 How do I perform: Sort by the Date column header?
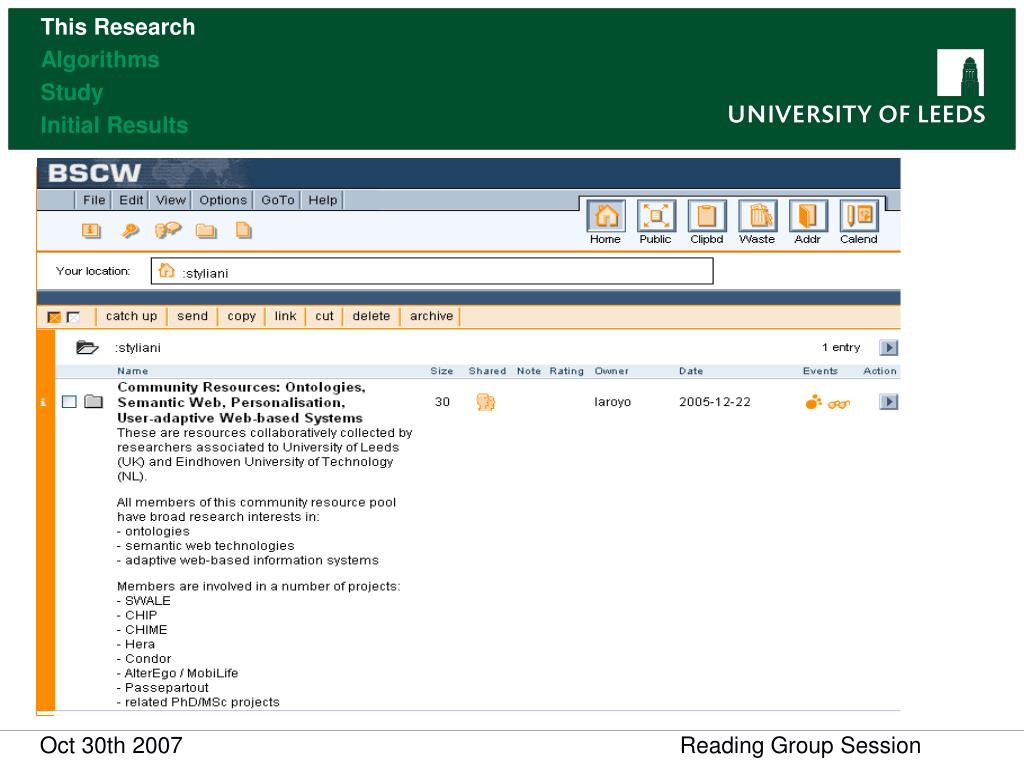coord(691,371)
